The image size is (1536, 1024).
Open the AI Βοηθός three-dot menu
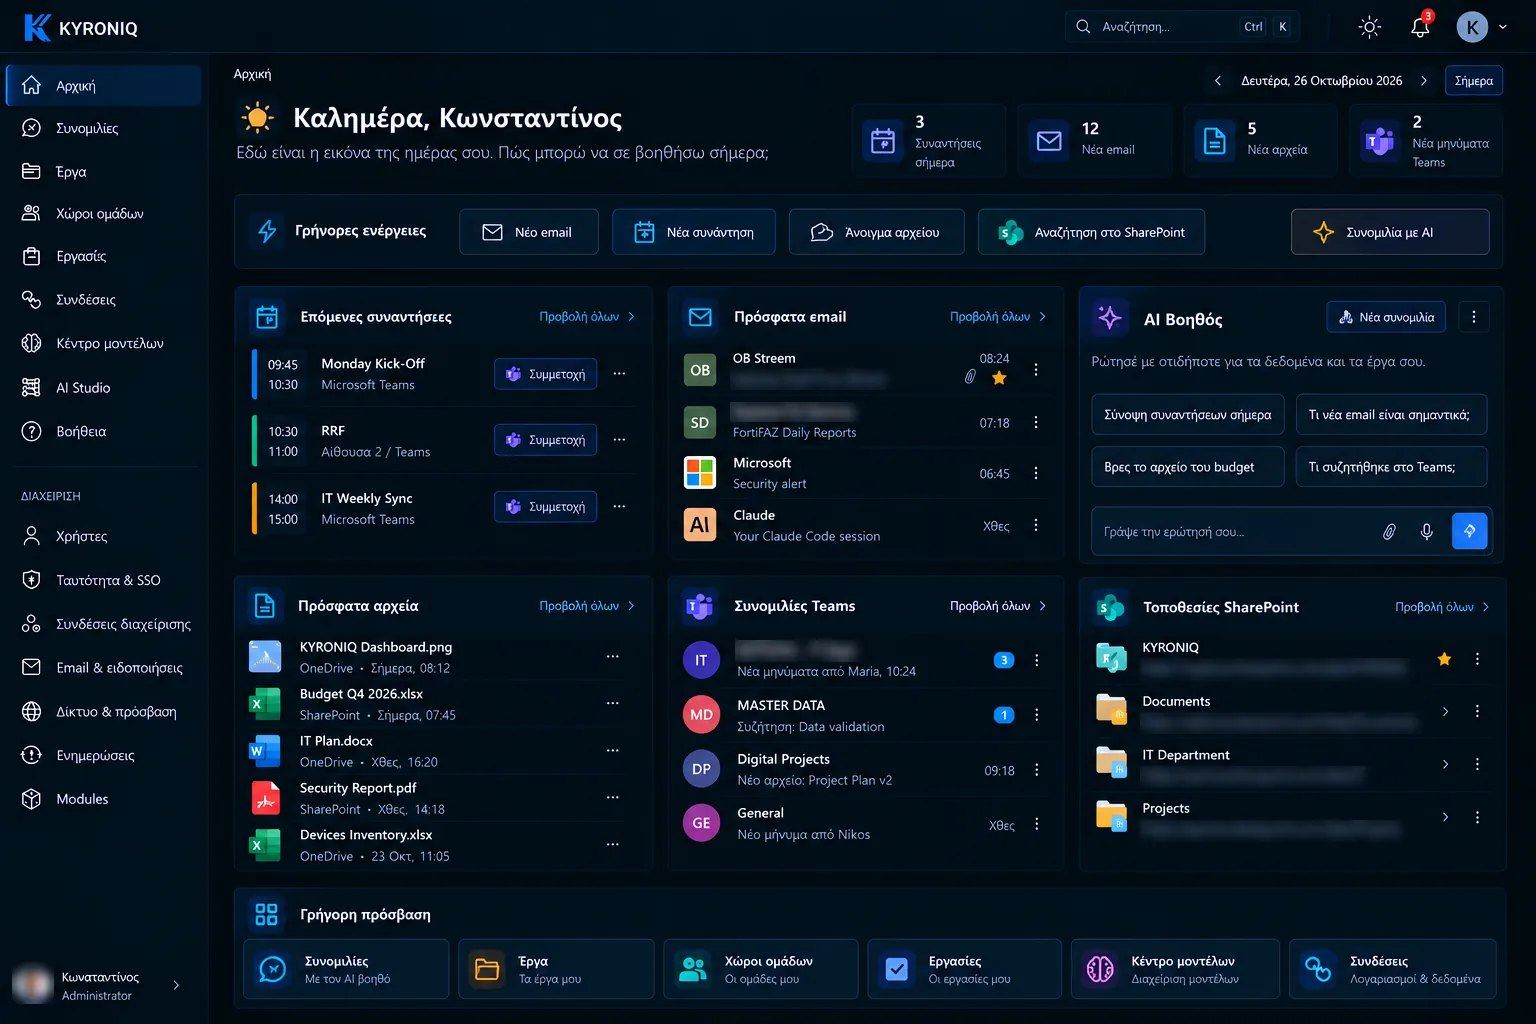click(1473, 318)
